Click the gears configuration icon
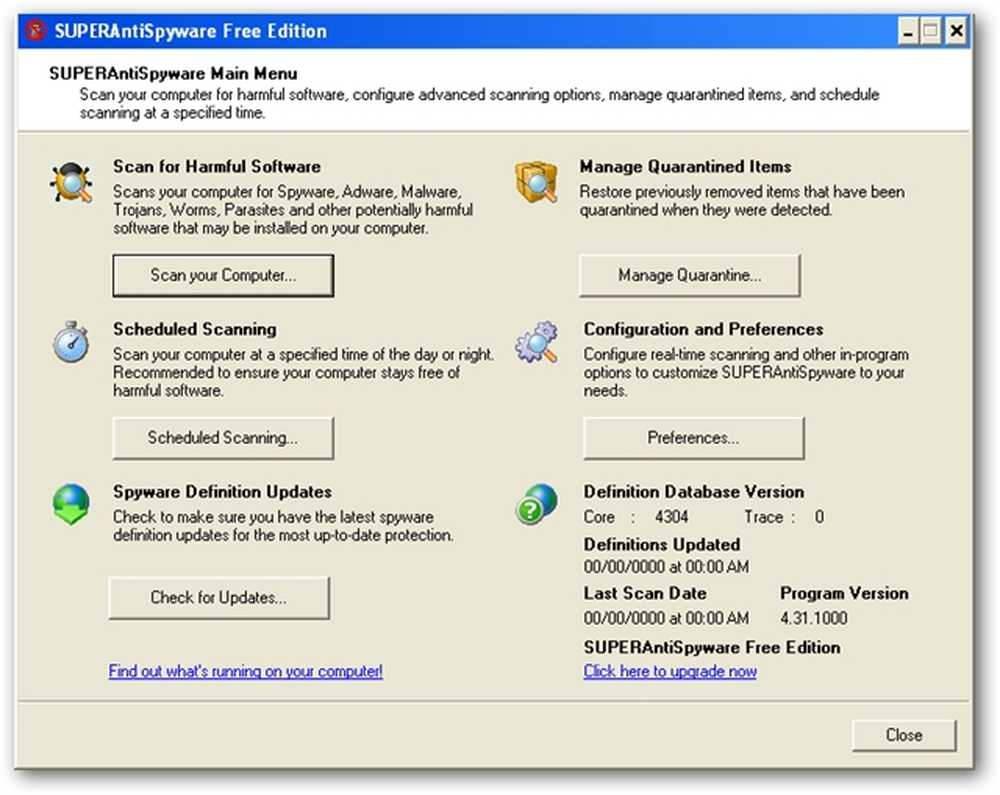Screen dimensions: 1000x795 536,342
